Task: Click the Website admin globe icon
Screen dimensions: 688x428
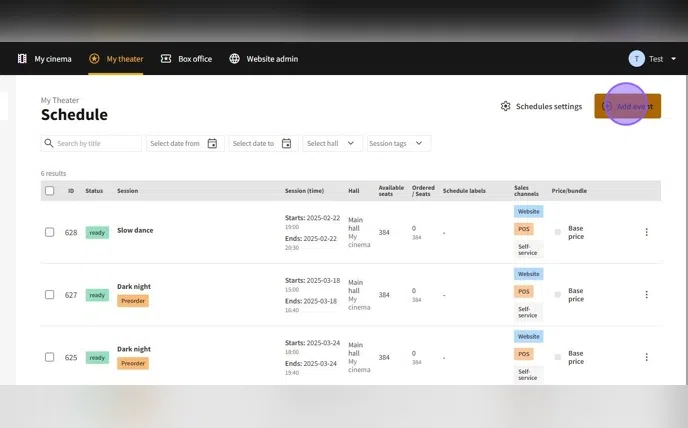Action: pyautogui.click(x=235, y=59)
